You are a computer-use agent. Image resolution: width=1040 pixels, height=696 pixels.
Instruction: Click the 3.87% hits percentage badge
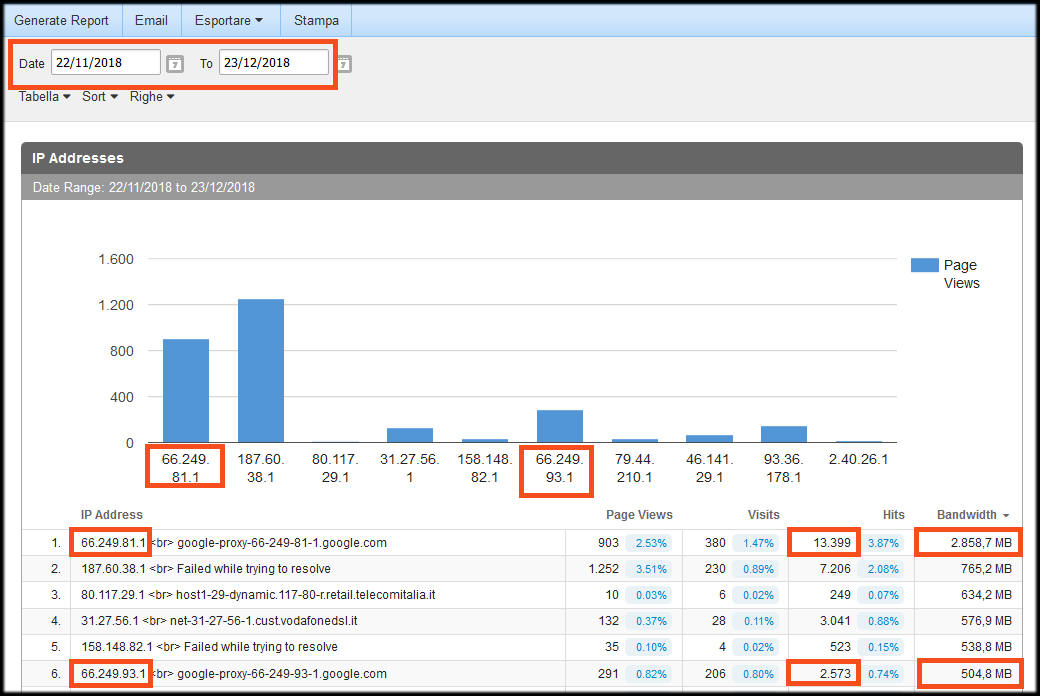tap(883, 543)
